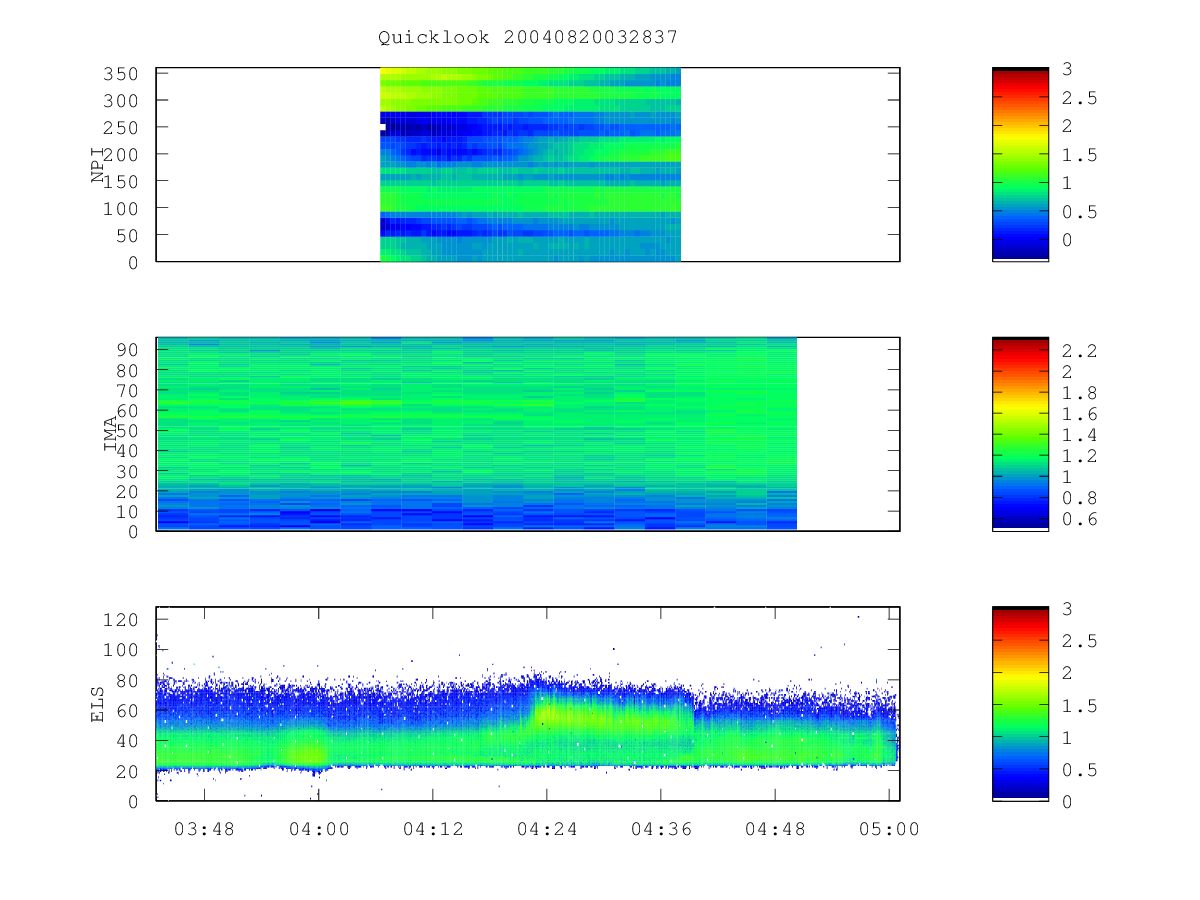Click the 1.4 label on IMA color bar
Image resolution: width=1200 pixels, height=900 pixels.
click(x=1079, y=435)
